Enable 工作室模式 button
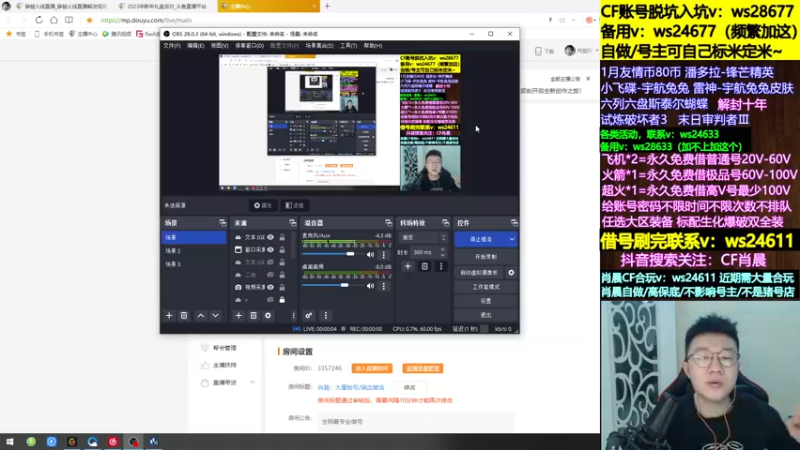The width and height of the screenshot is (800, 450). coord(486,287)
